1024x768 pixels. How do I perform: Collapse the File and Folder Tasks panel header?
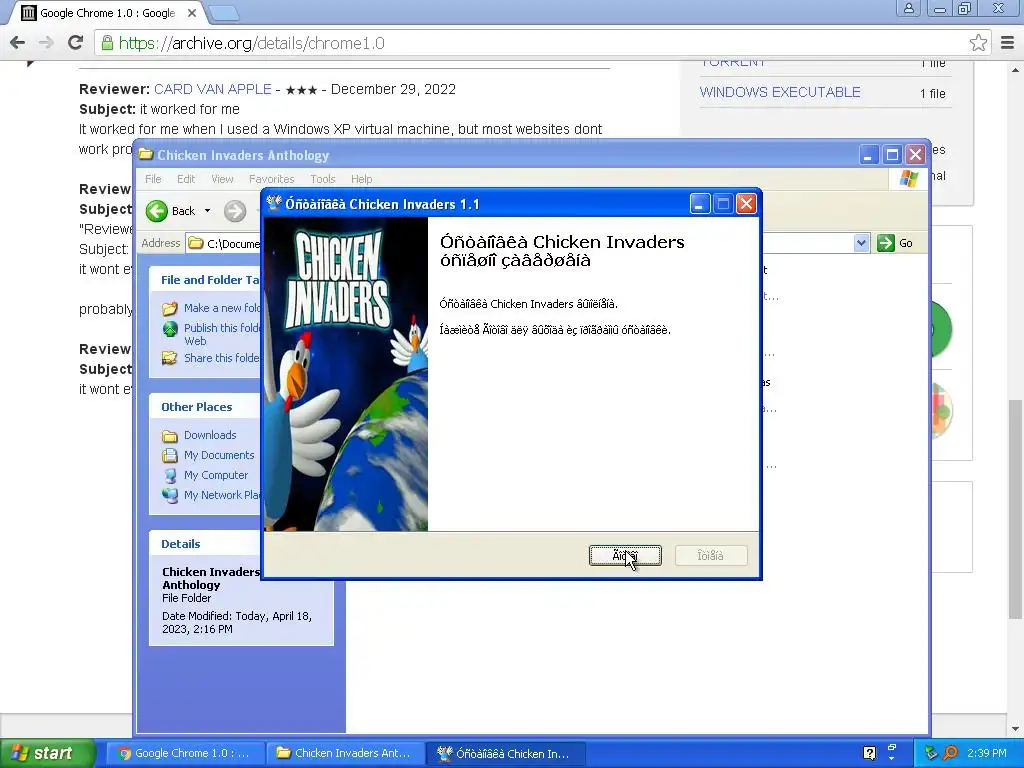point(206,280)
